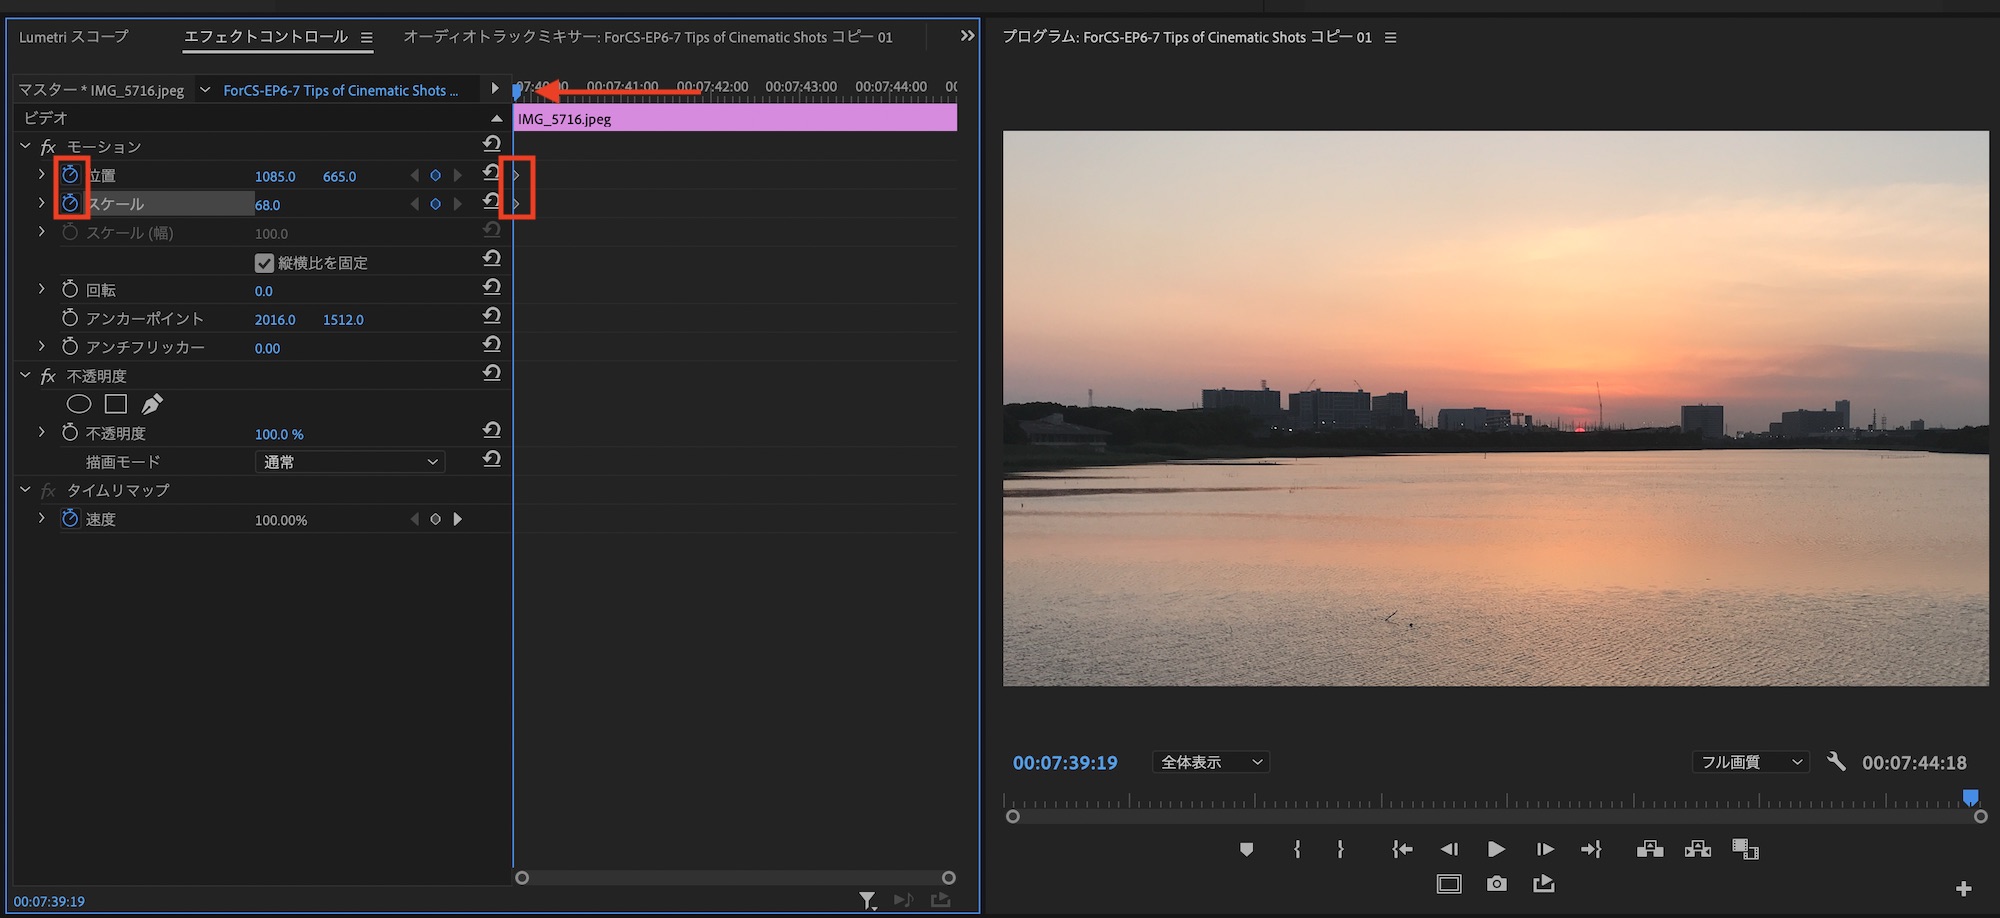2000x918 pixels.
Task: Click the スケール value 68.0 field
Action: tap(267, 205)
